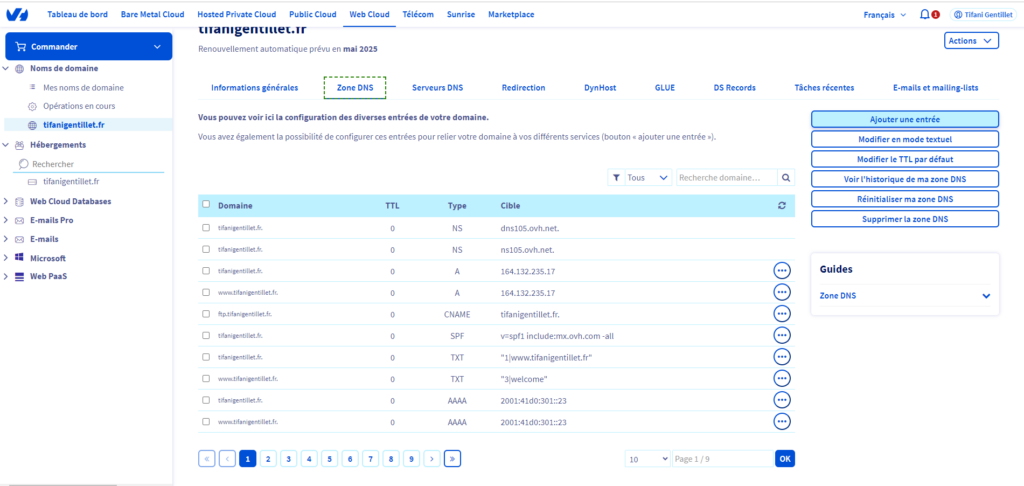
Task: Click next page arrow in pagination
Action: click(x=431, y=458)
